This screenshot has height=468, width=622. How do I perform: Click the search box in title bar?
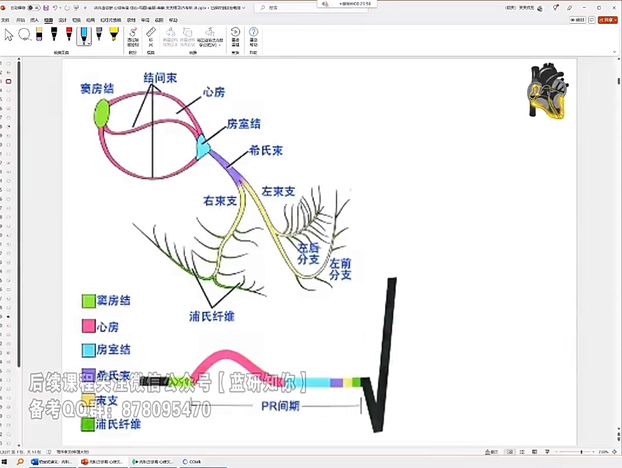pyautogui.click(x=288, y=8)
